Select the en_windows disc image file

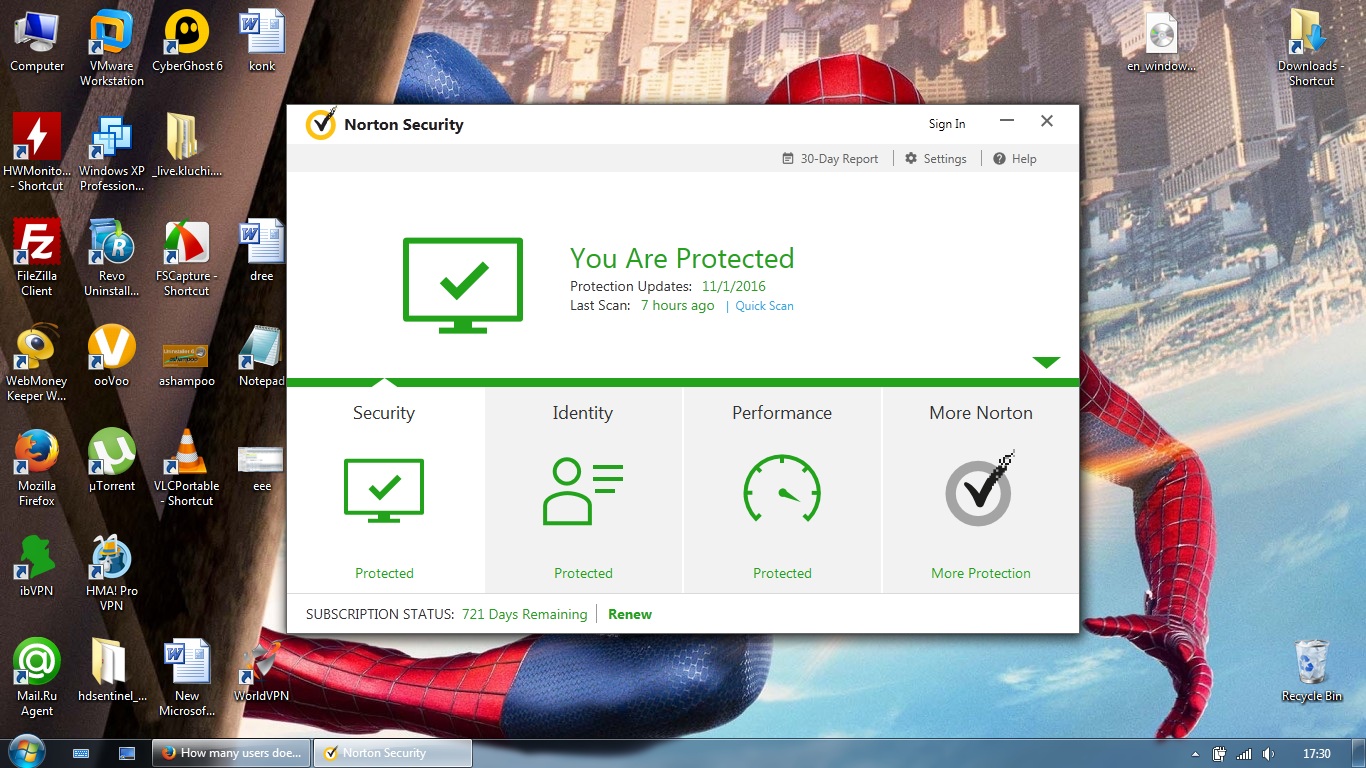[1161, 42]
